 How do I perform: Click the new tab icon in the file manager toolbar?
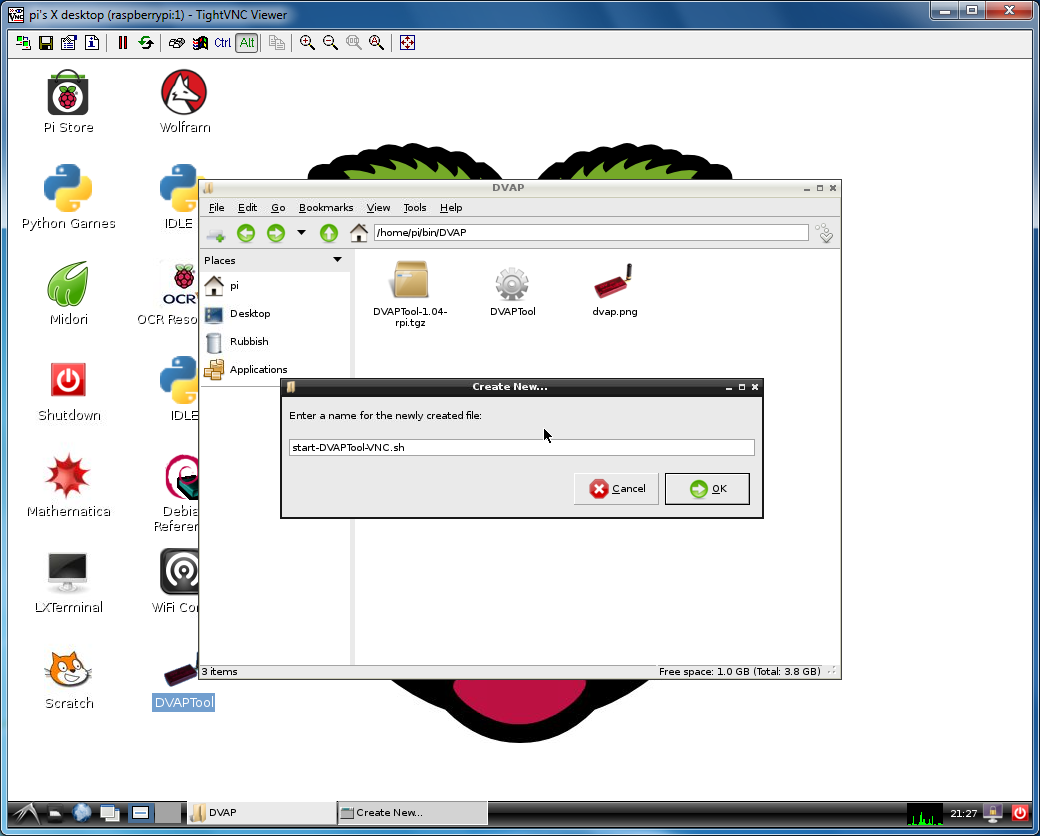point(216,233)
